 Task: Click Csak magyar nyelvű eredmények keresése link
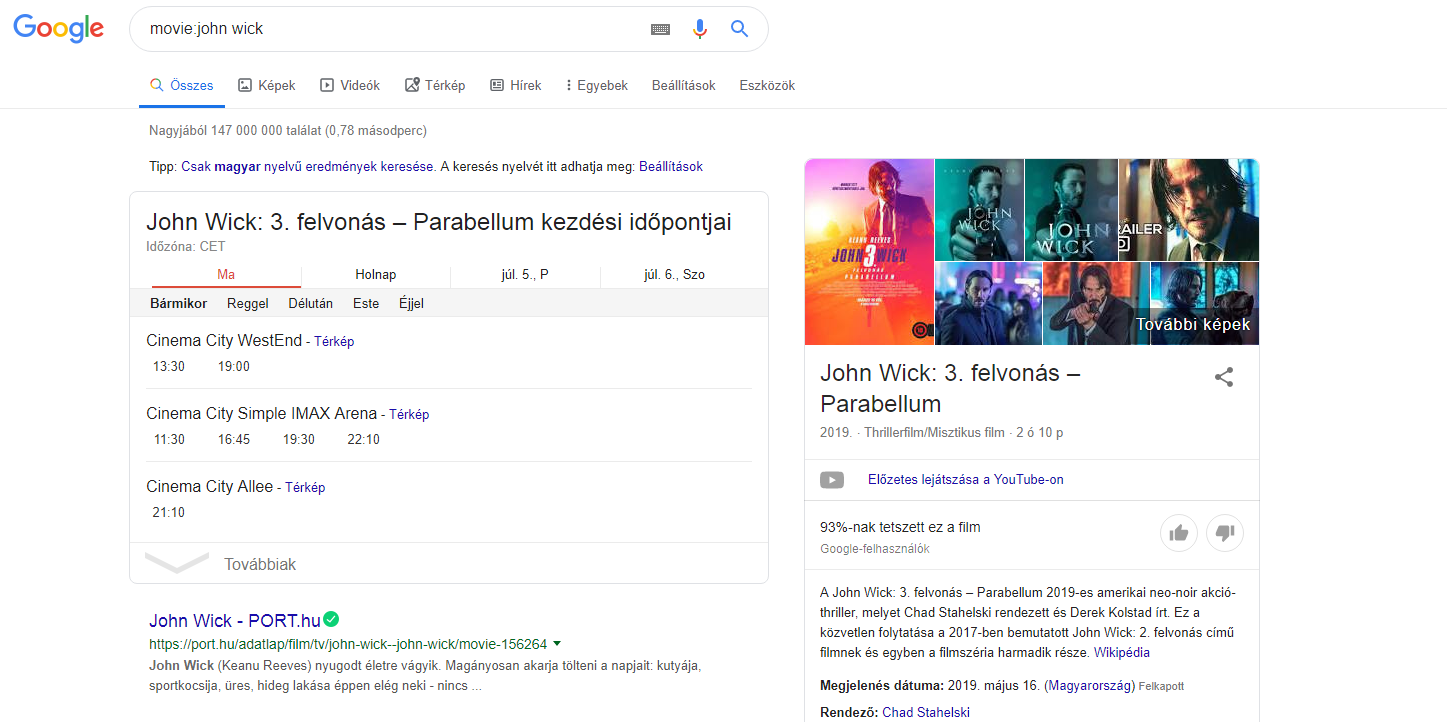[307, 167]
